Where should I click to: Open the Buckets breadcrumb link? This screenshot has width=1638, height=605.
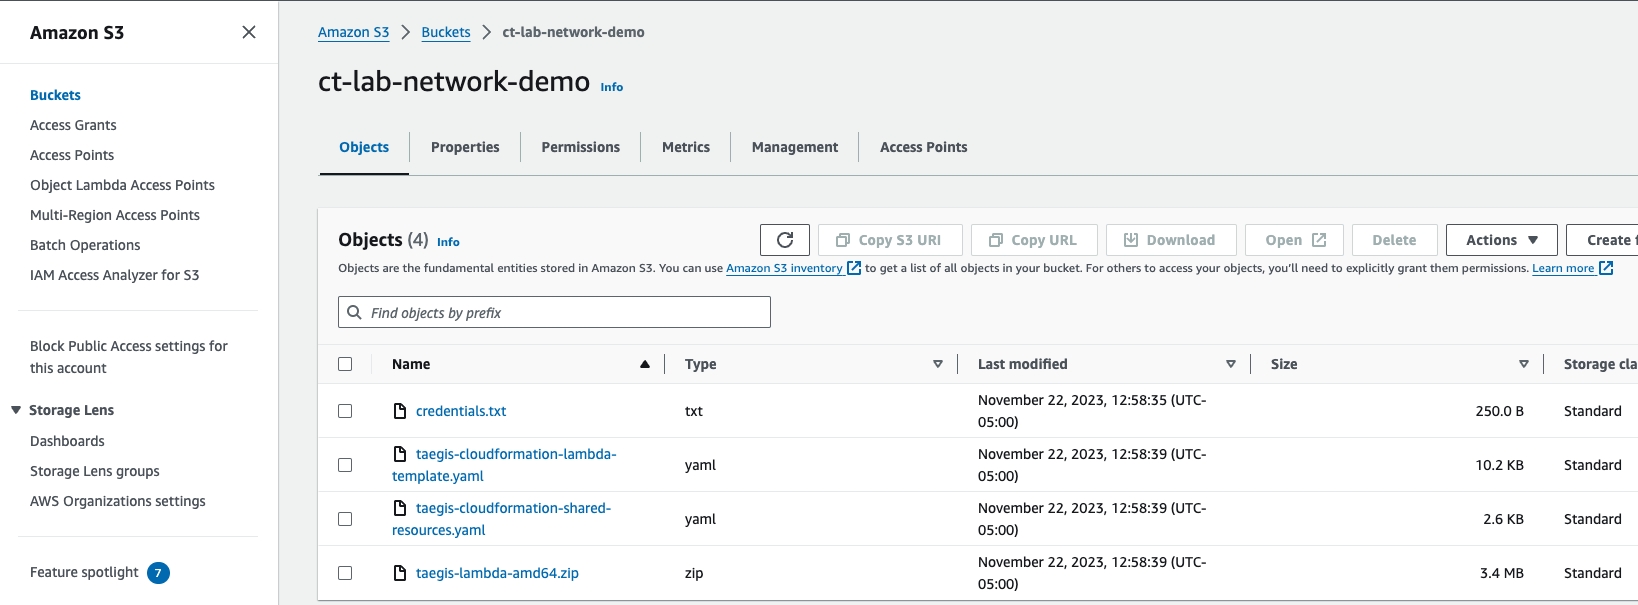tap(446, 32)
